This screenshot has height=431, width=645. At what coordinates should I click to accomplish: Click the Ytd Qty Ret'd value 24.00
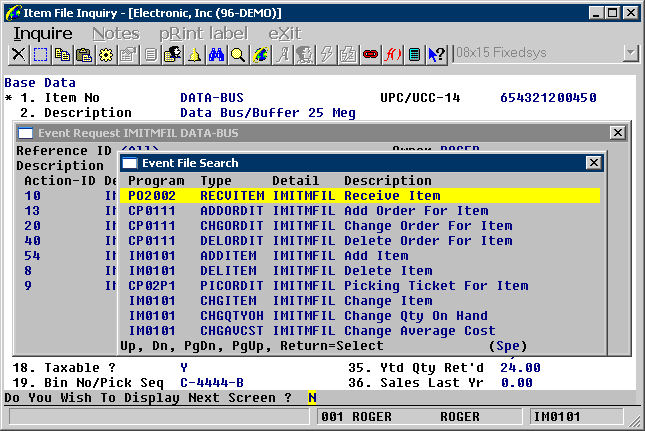pyautogui.click(x=520, y=368)
